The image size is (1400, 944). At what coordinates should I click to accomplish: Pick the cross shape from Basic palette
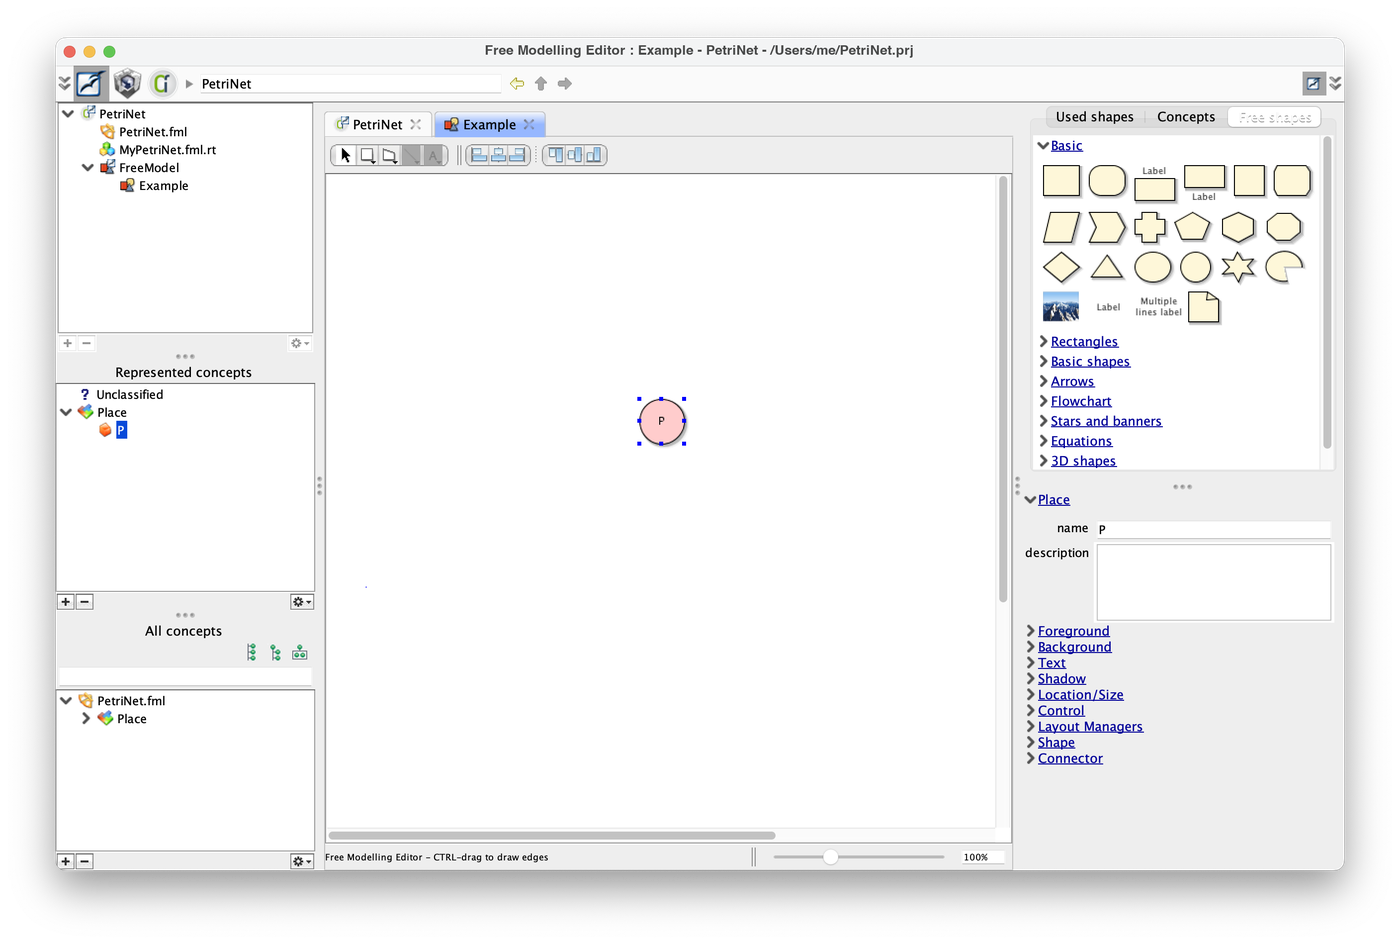(1150, 227)
